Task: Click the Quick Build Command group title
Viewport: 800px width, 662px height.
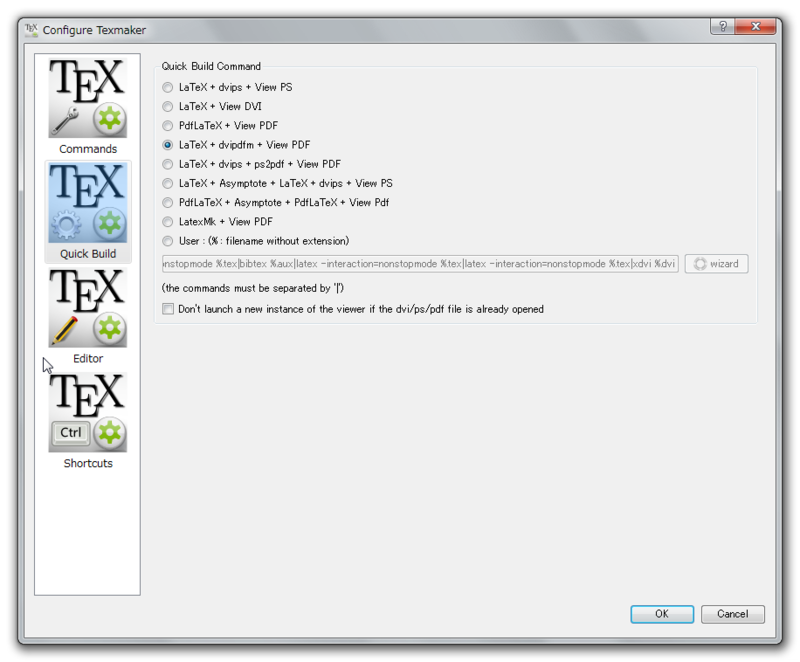Action: [211, 66]
